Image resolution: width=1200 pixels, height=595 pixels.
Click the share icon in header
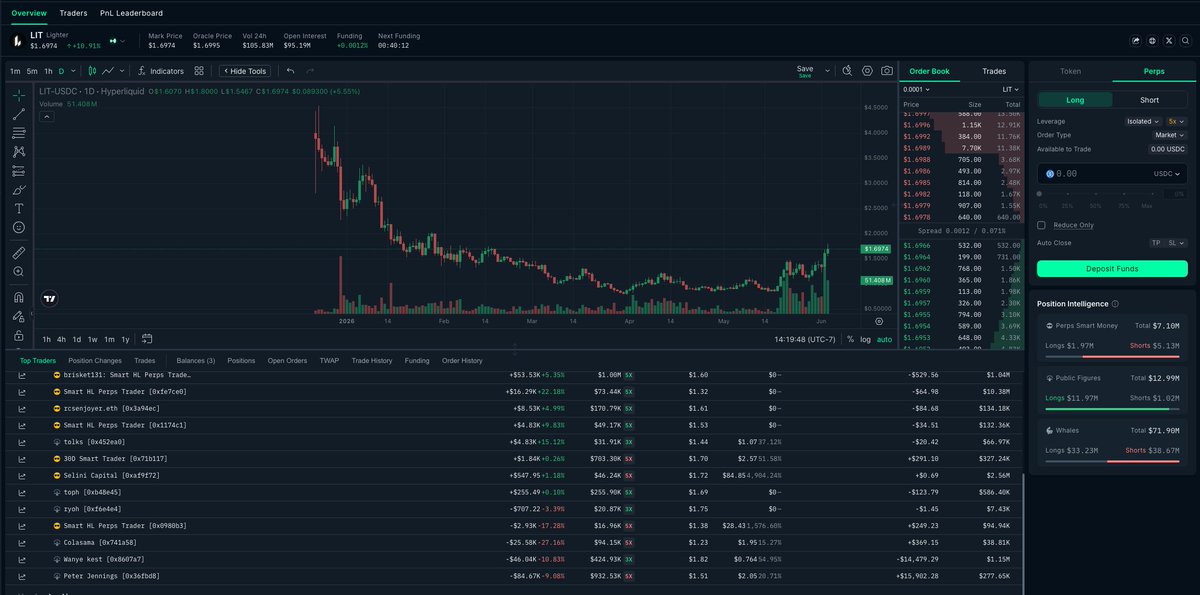1136,41
